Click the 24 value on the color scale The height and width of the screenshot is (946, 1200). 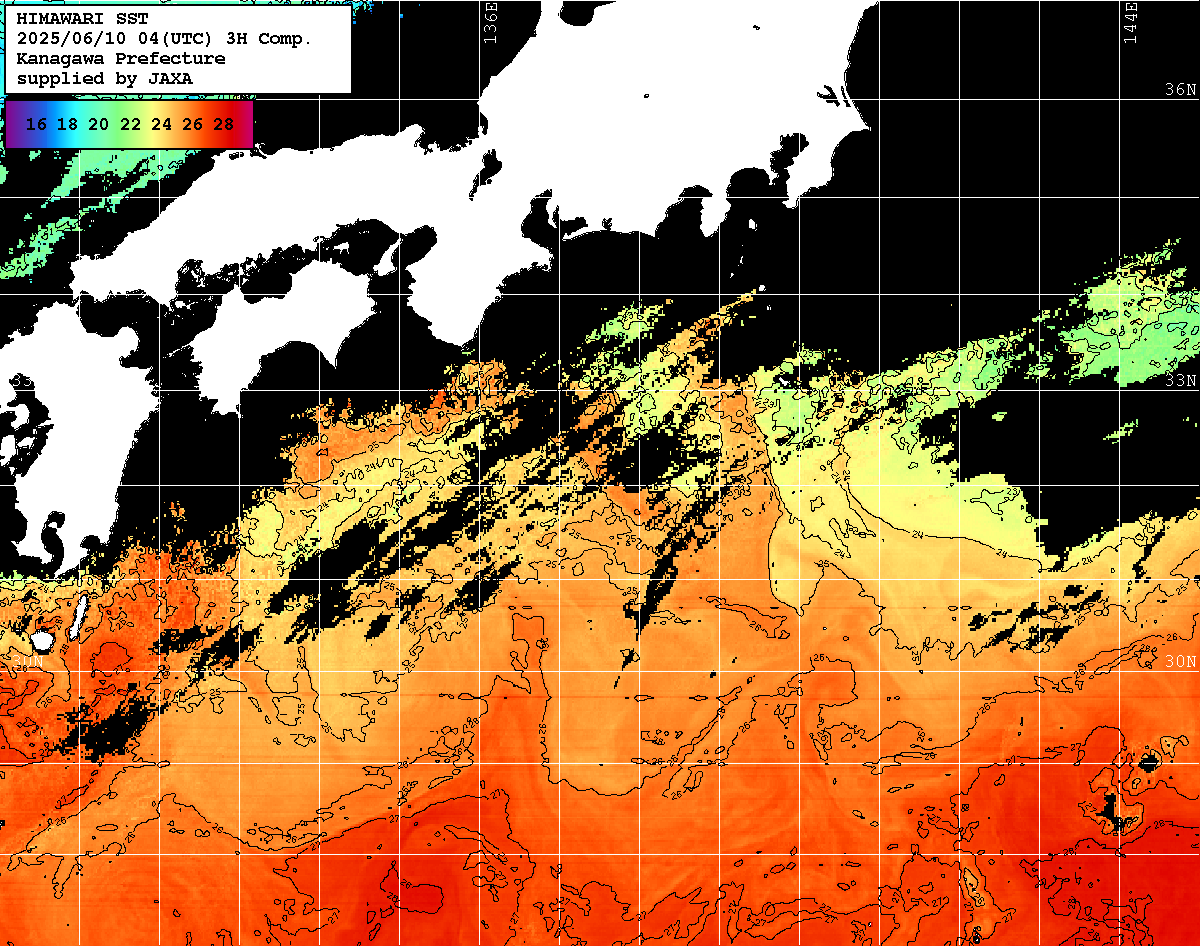[161, 124]
